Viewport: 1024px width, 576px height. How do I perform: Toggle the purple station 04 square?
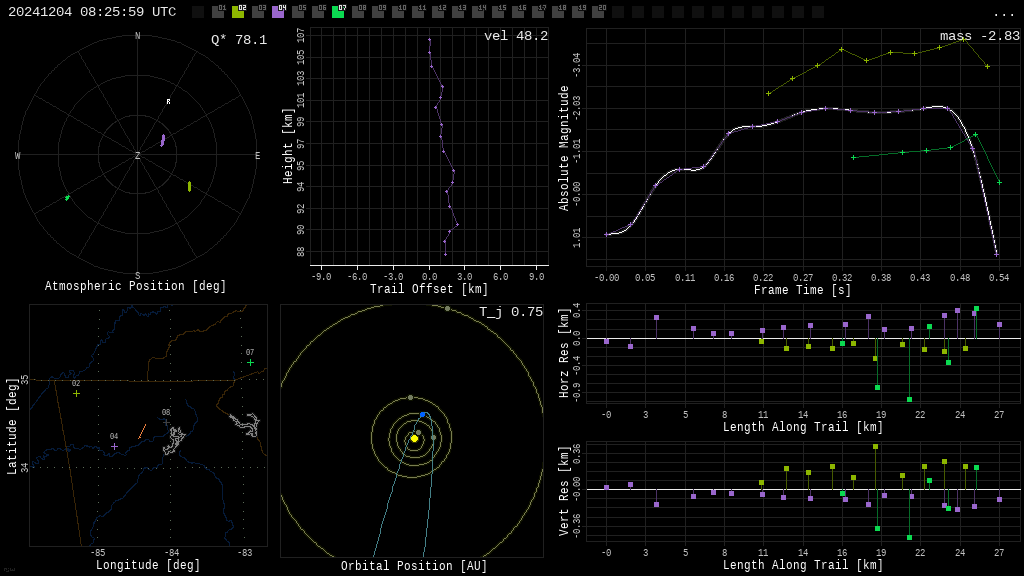pyautogui.click(x=278, y=12)
